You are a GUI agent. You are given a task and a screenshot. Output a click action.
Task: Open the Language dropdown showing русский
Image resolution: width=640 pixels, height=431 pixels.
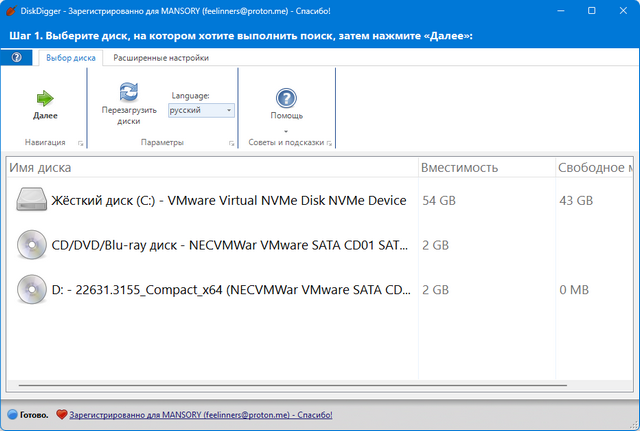(201, 110)
